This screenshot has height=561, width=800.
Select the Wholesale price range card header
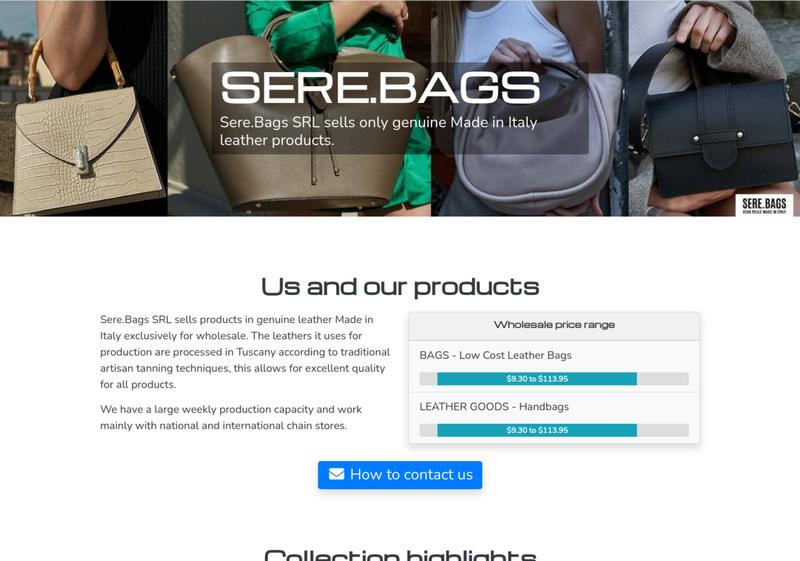pyautogui.click(x=554, y=326)
